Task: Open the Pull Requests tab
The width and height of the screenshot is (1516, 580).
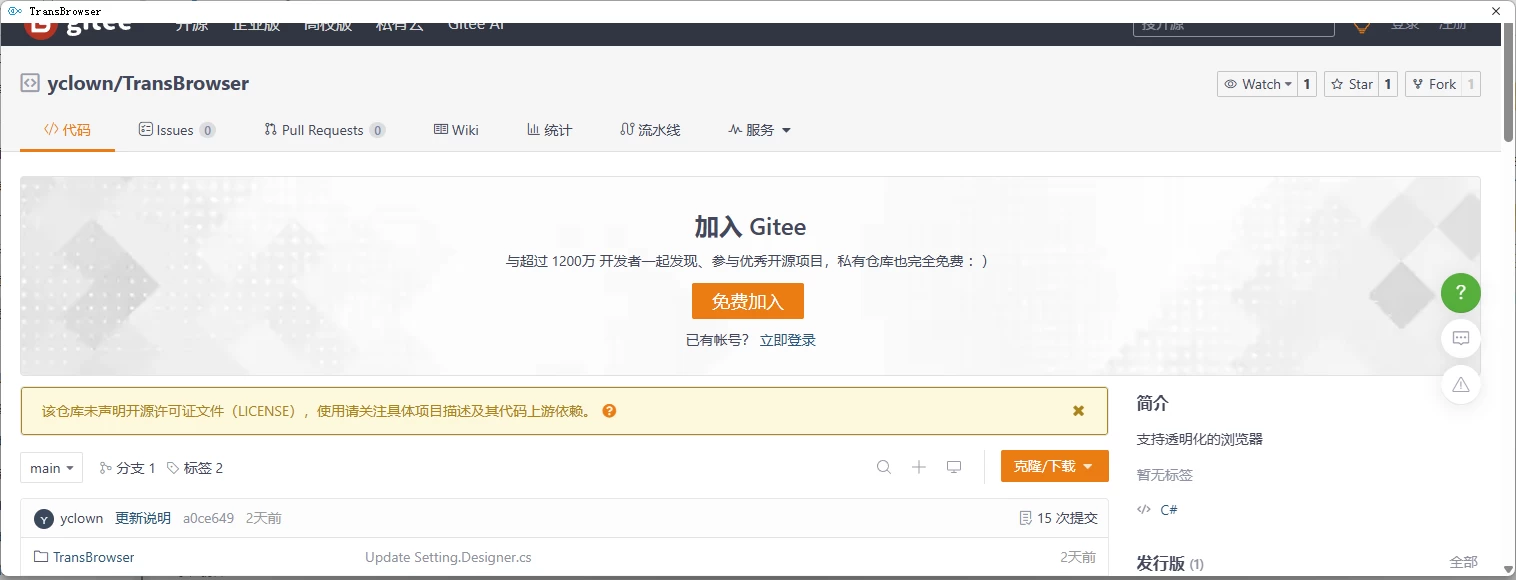Action: 325,130
